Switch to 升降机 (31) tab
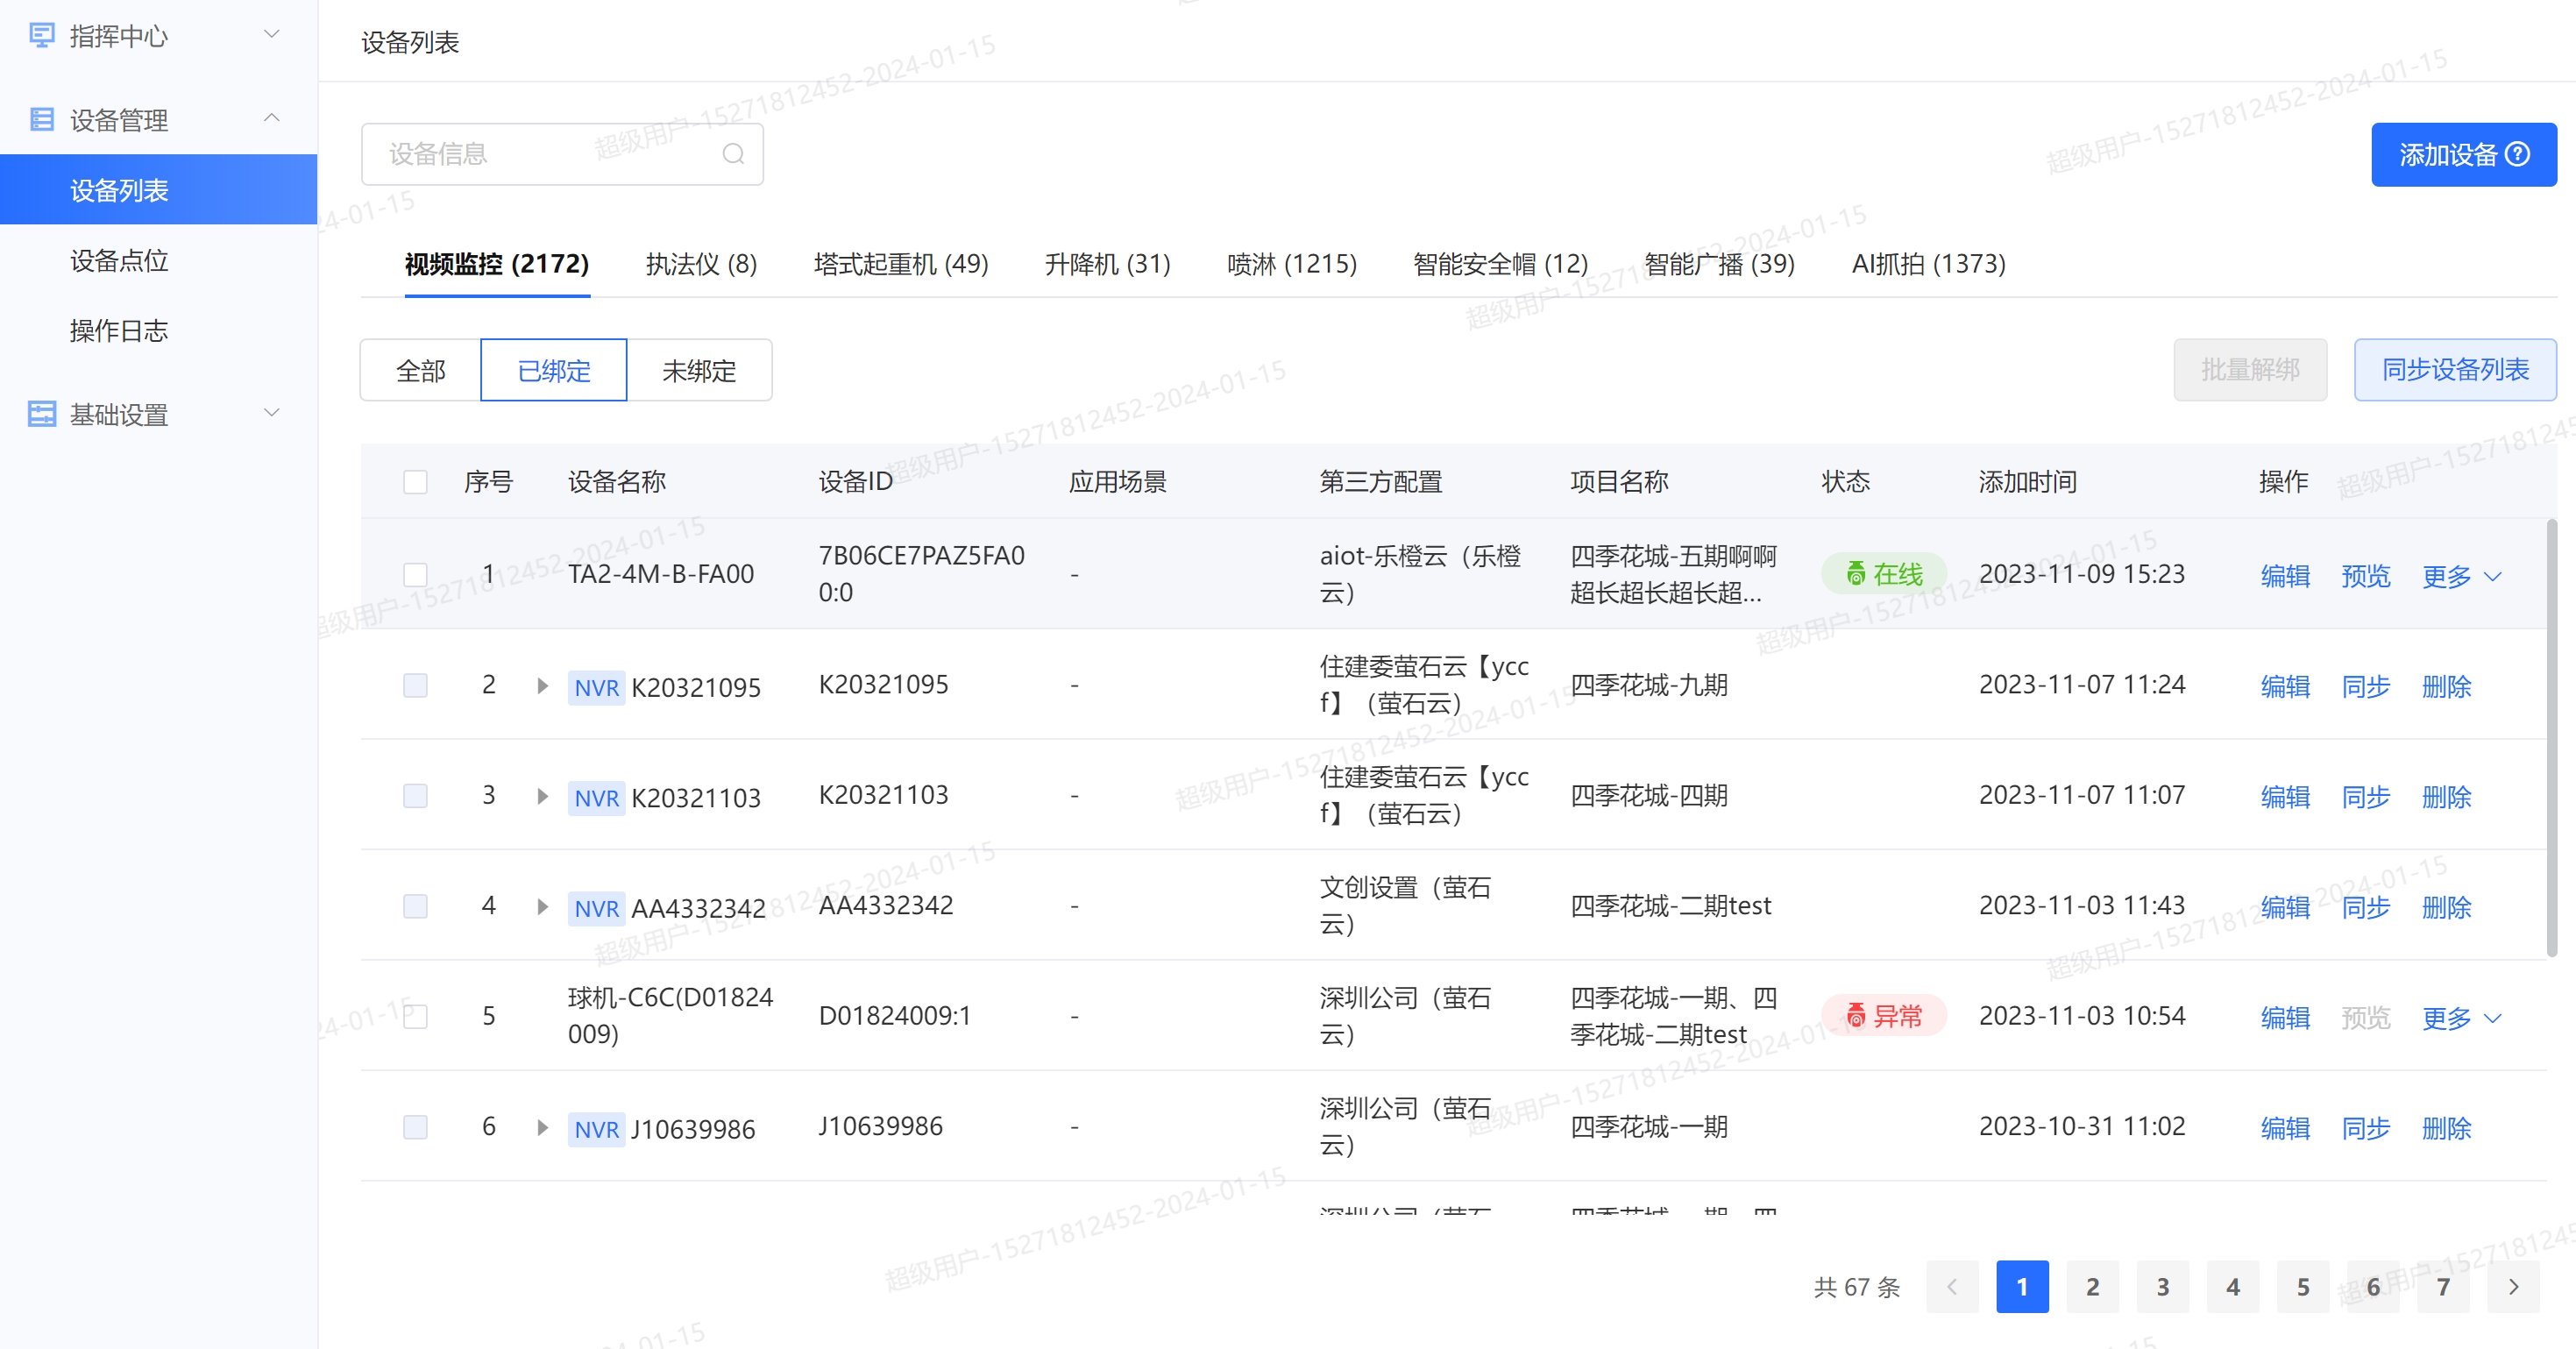Screen dimensions: 2576x1349 click(1107, 264)
